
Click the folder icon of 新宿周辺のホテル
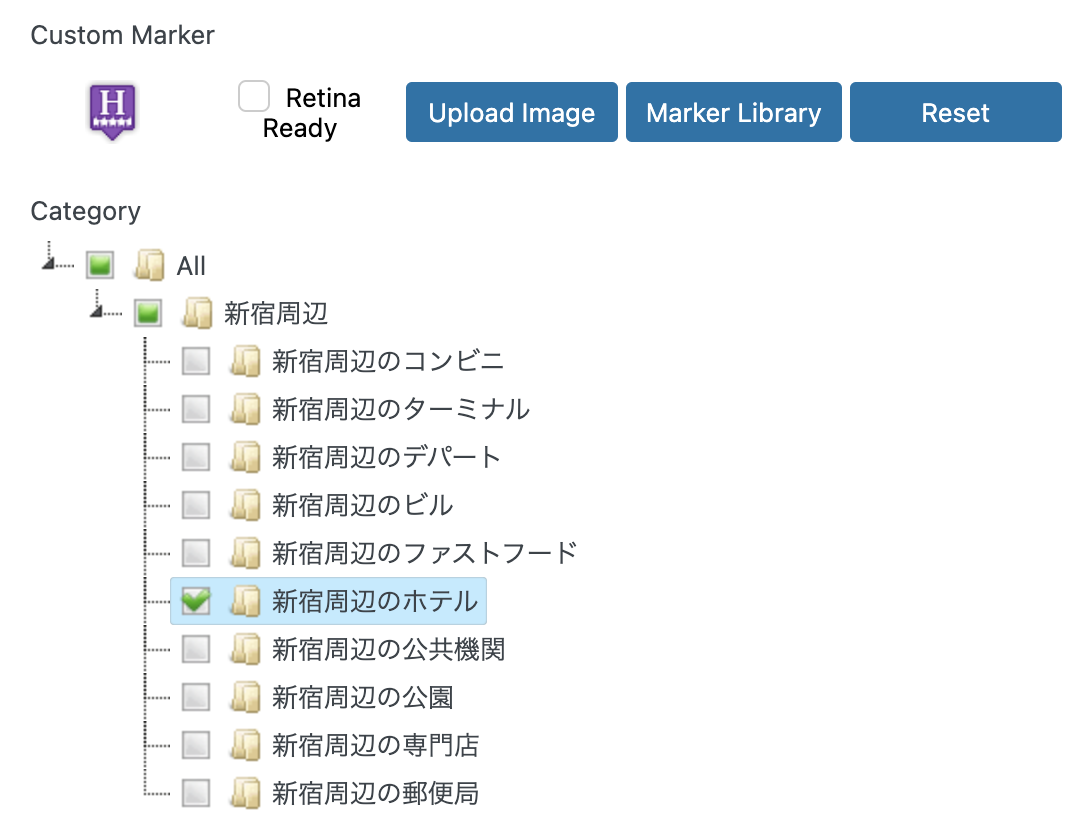tap(246, 601)
